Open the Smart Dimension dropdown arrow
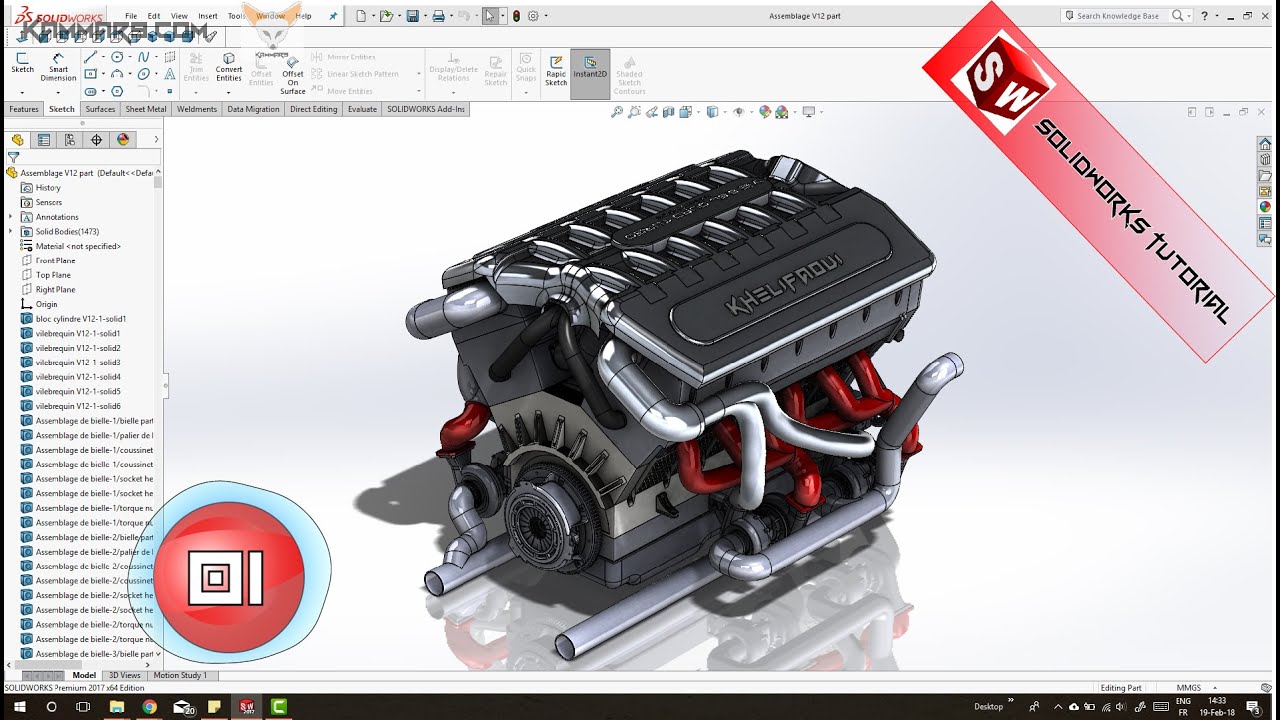 [58, 92]
